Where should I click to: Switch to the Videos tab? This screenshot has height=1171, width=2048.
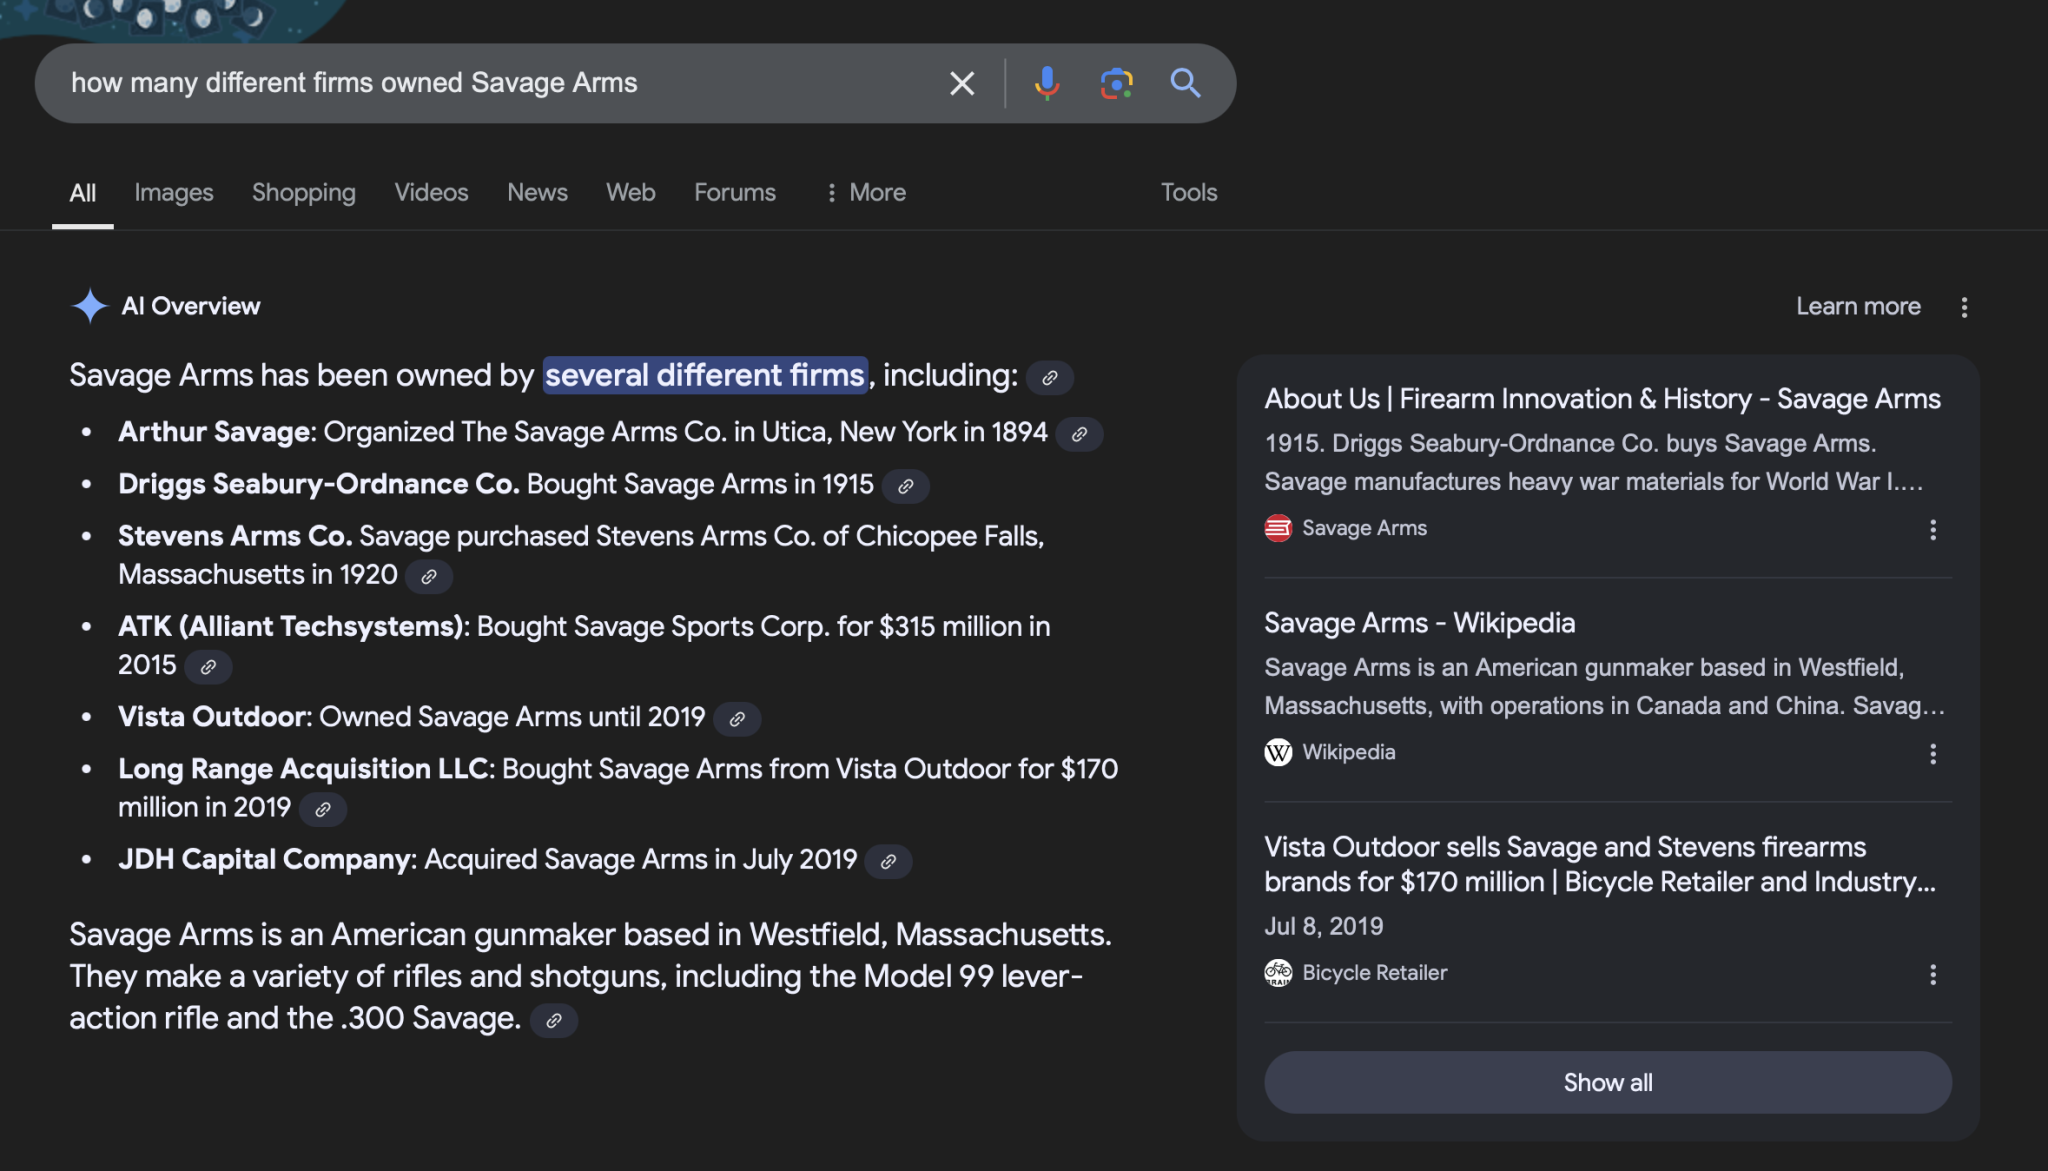pos(431,192)
